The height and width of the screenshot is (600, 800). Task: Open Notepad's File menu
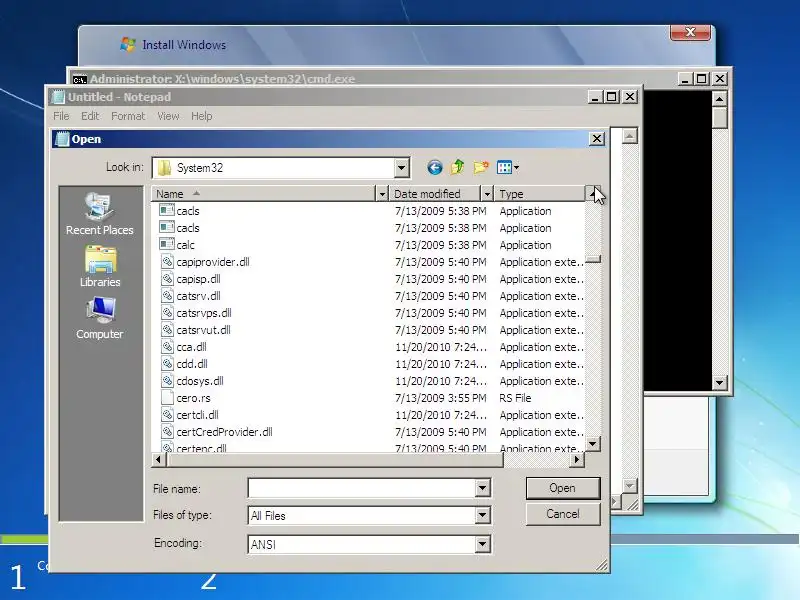61,116
